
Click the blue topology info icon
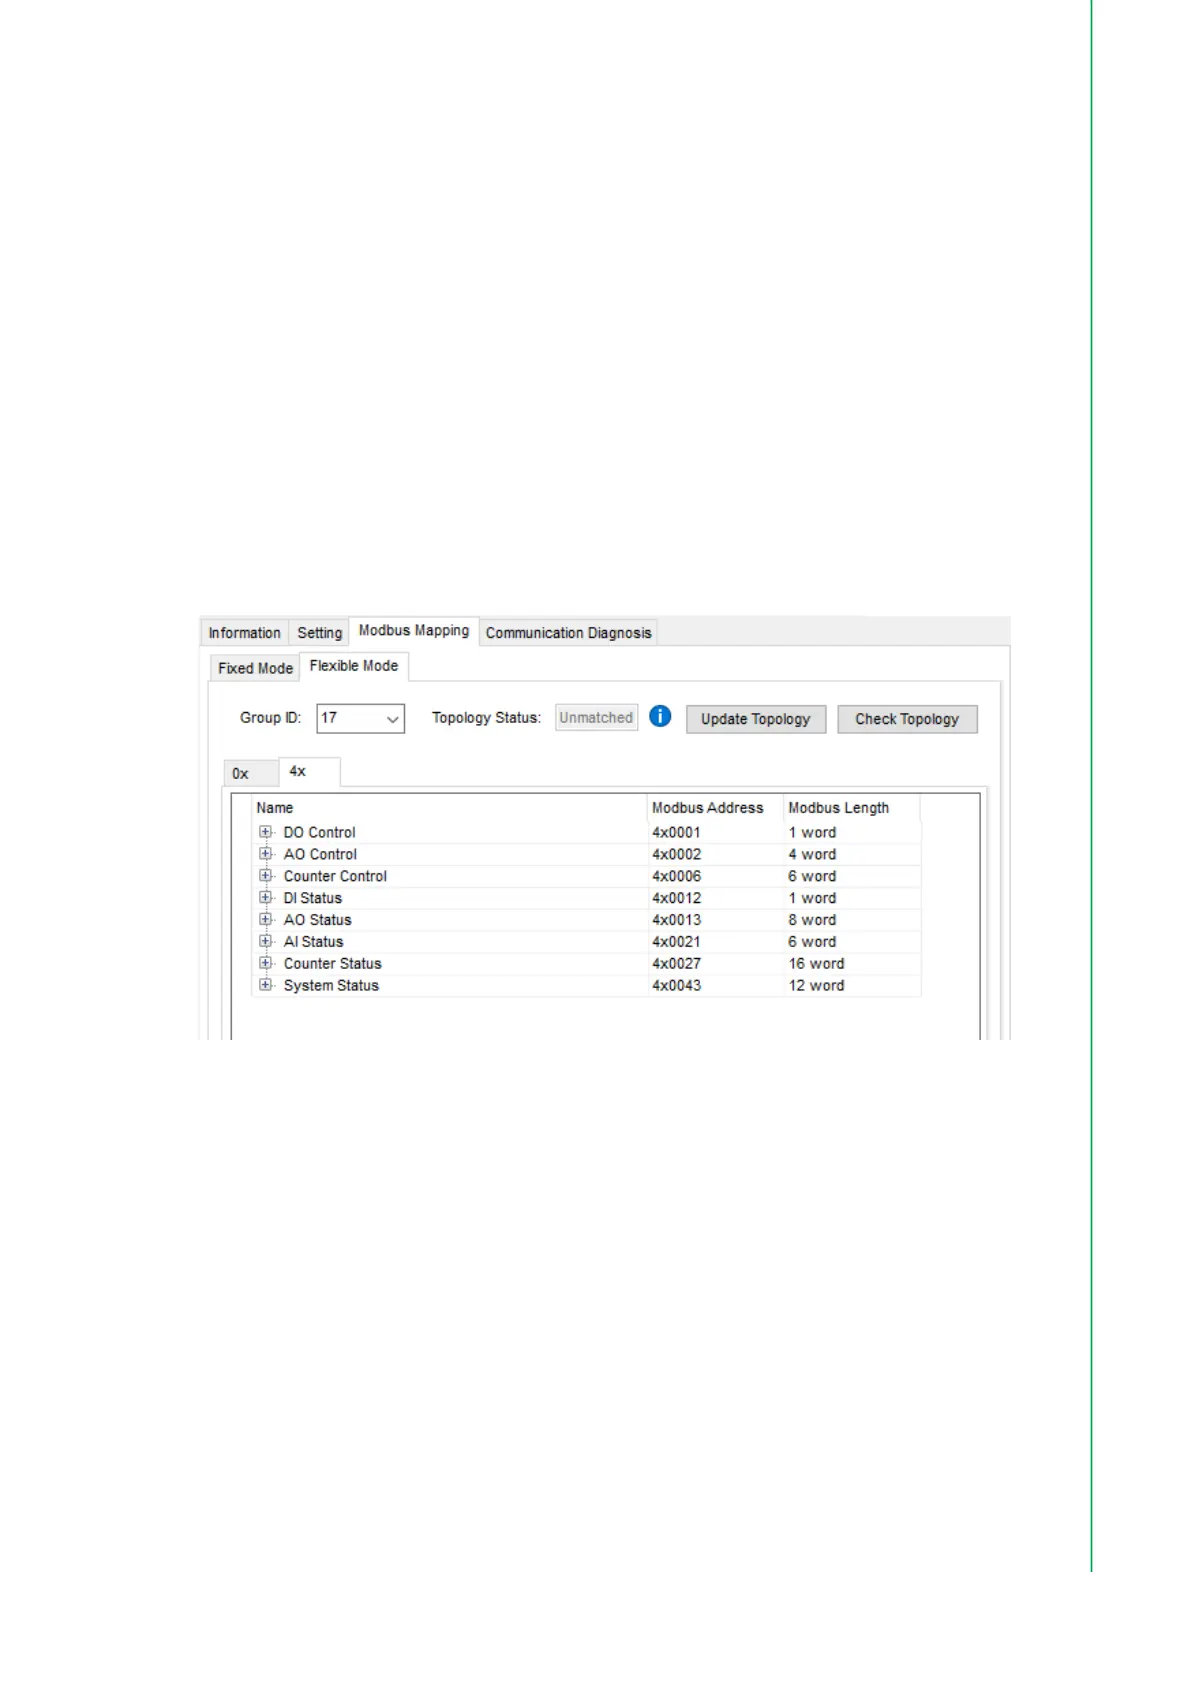[x=660, y=716]
